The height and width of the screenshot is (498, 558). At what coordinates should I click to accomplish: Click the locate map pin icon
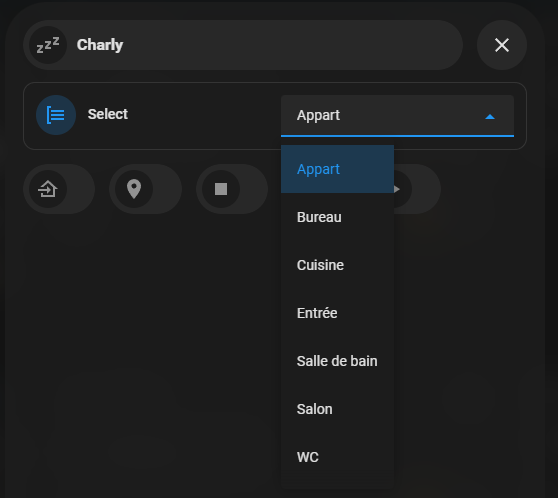[134, 189]
